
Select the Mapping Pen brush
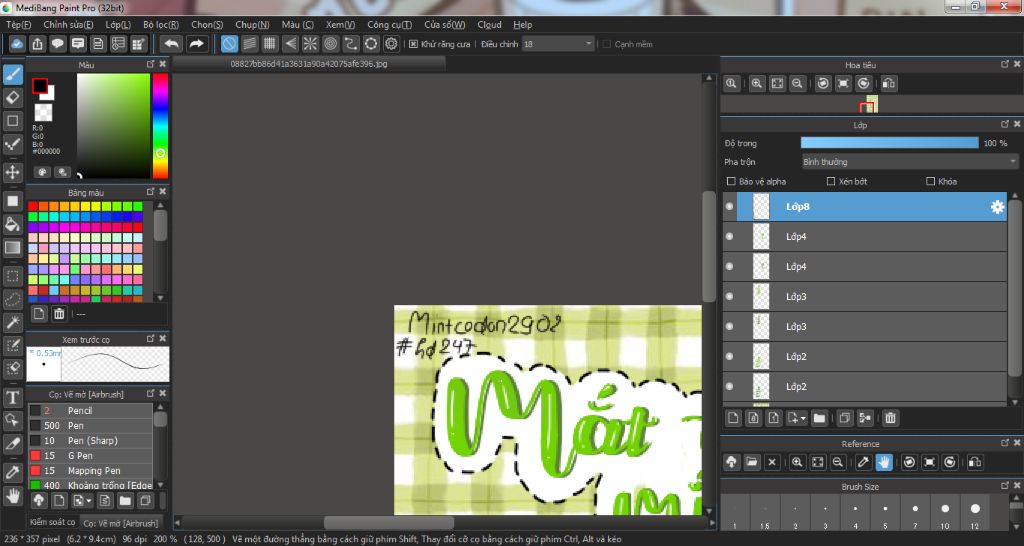click(x=91, y=471)
